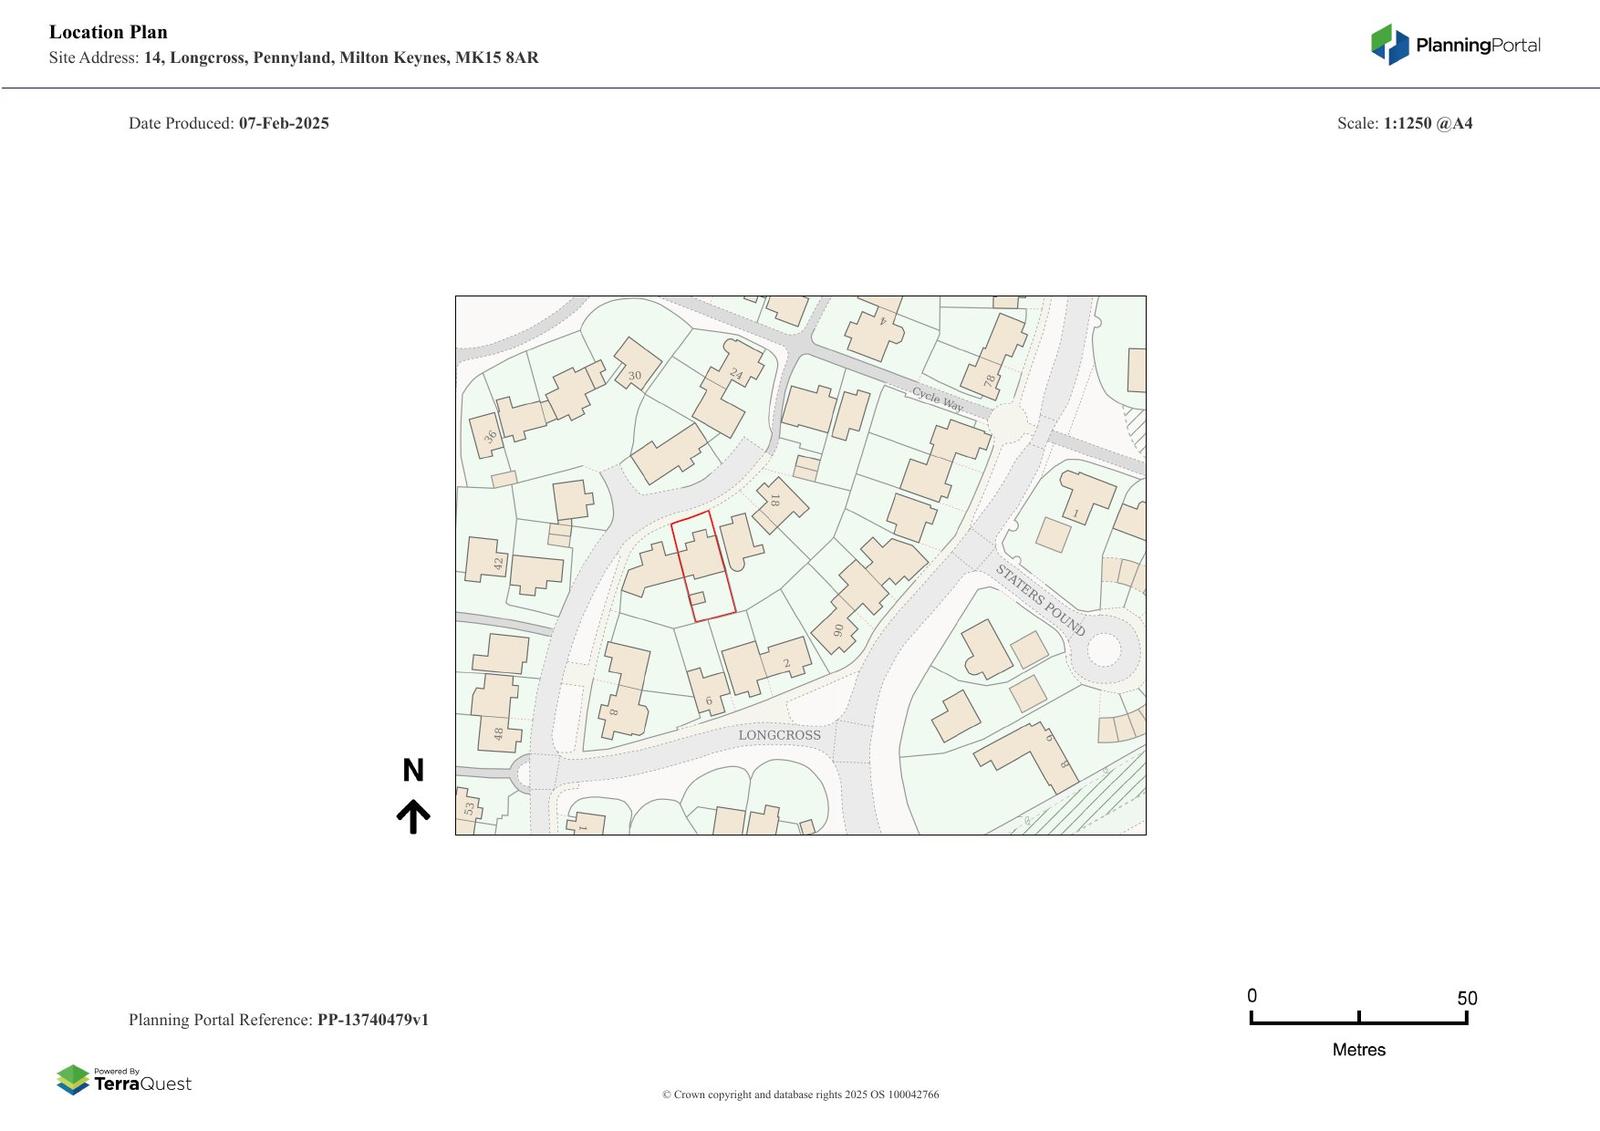Click building number 18 on map
Screen dimensions: 1600x1131
773,500
